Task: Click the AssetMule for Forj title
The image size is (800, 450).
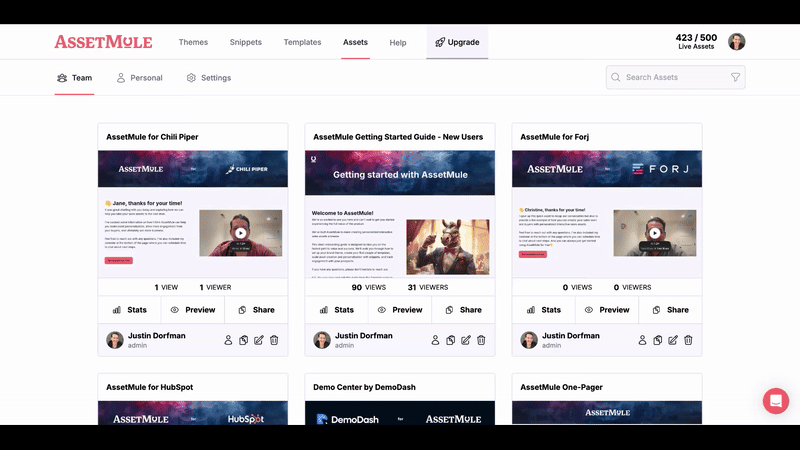Action: (x=555, y=137)
